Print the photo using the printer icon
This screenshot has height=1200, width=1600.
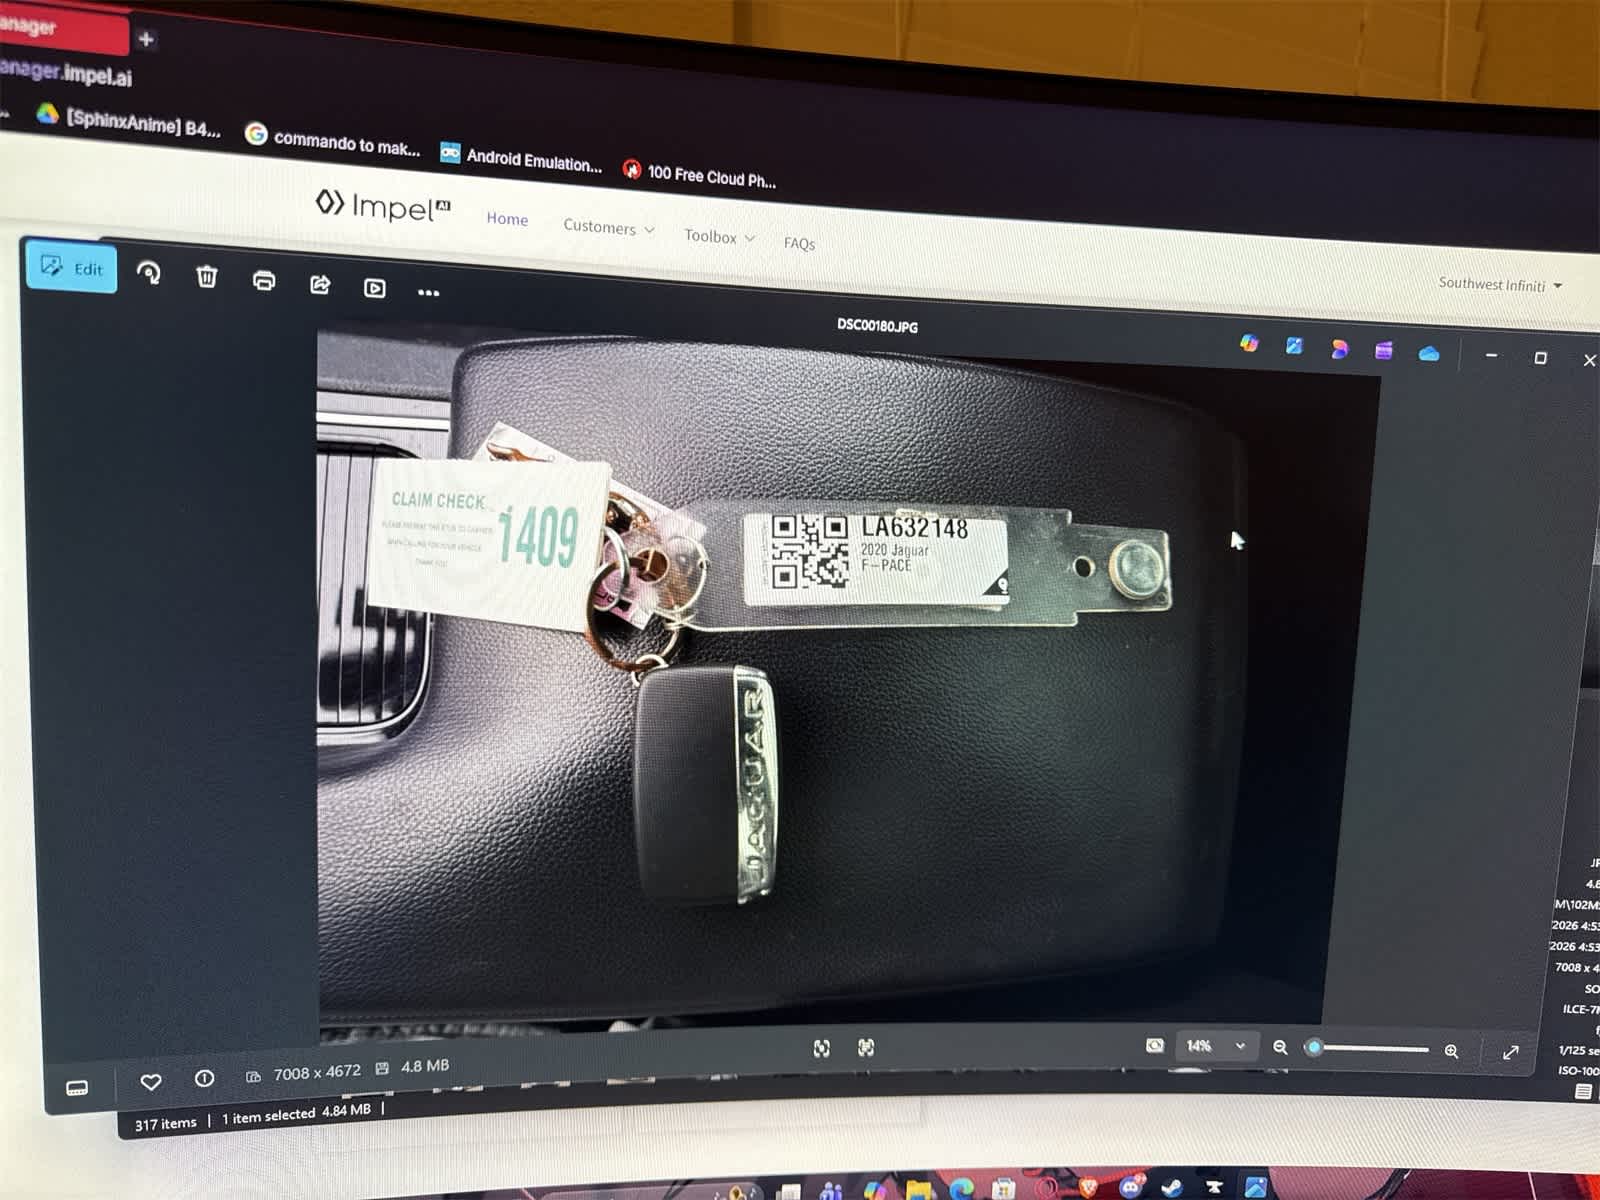[264, 281]
